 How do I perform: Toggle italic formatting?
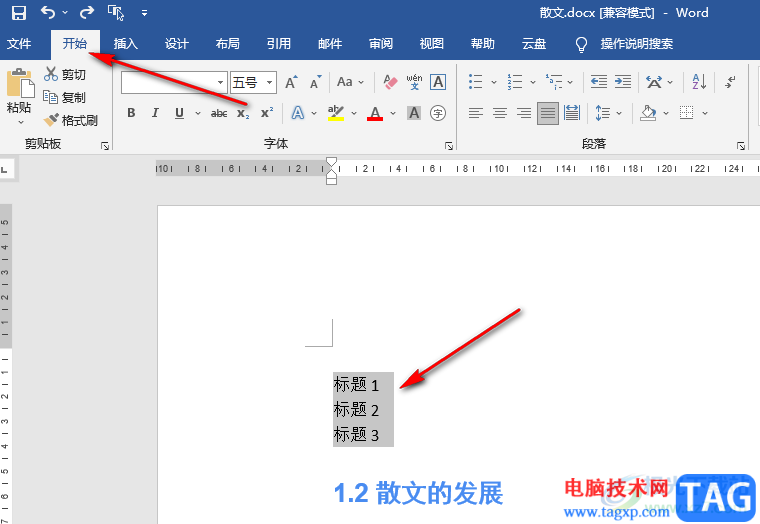155,113
